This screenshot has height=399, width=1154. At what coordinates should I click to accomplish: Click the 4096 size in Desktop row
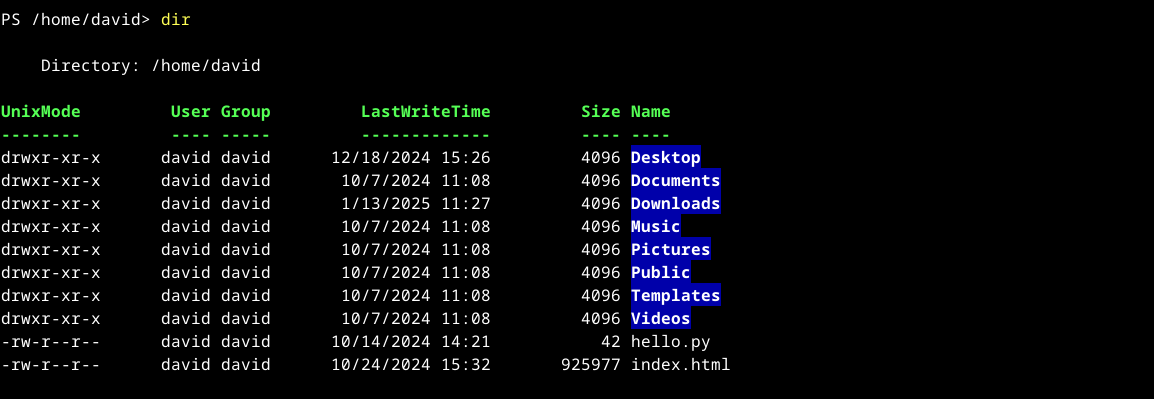(601, 158)
